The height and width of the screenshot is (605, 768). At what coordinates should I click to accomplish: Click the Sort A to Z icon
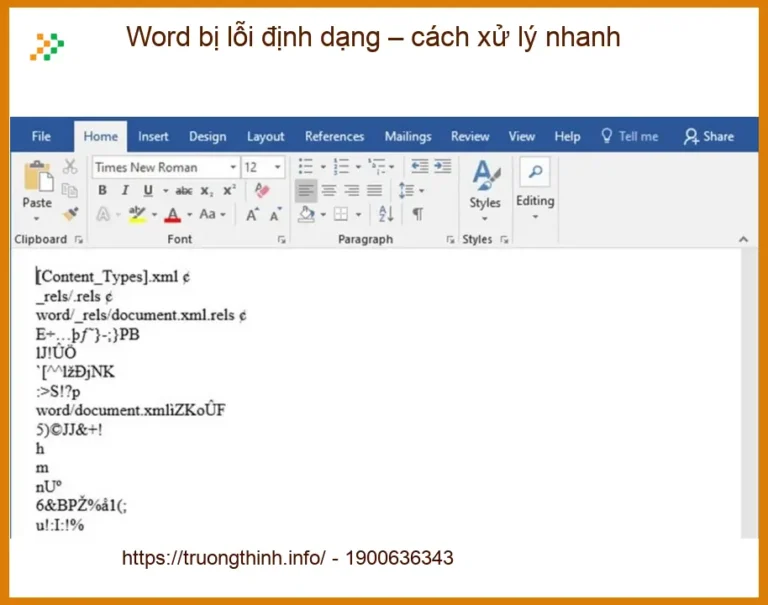pyautogui.click(x=386, y=214)
